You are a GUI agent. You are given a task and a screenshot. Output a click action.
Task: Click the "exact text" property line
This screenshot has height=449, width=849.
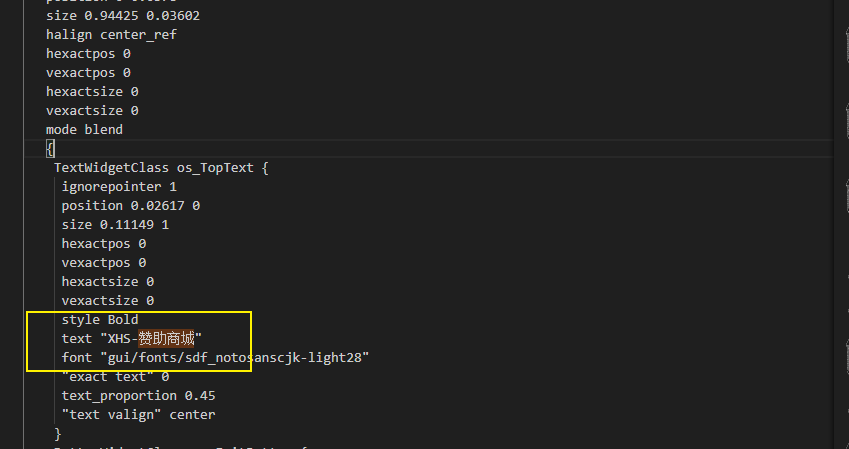click(114, 377)
